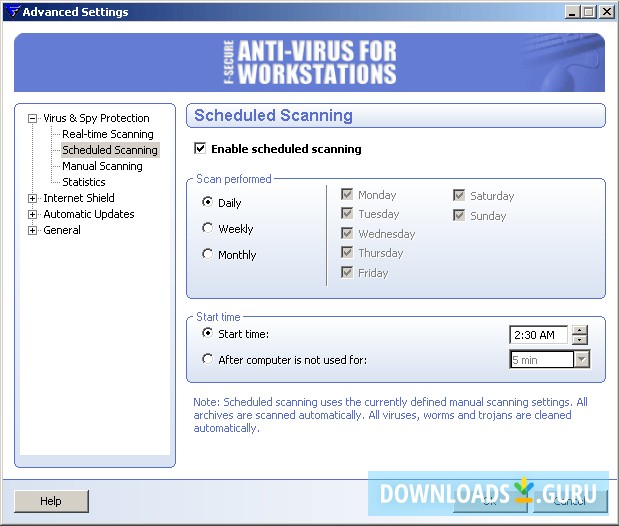Toggle the Wednesday checkbox
Screen dimensions: 619x526
click(347, 233)
